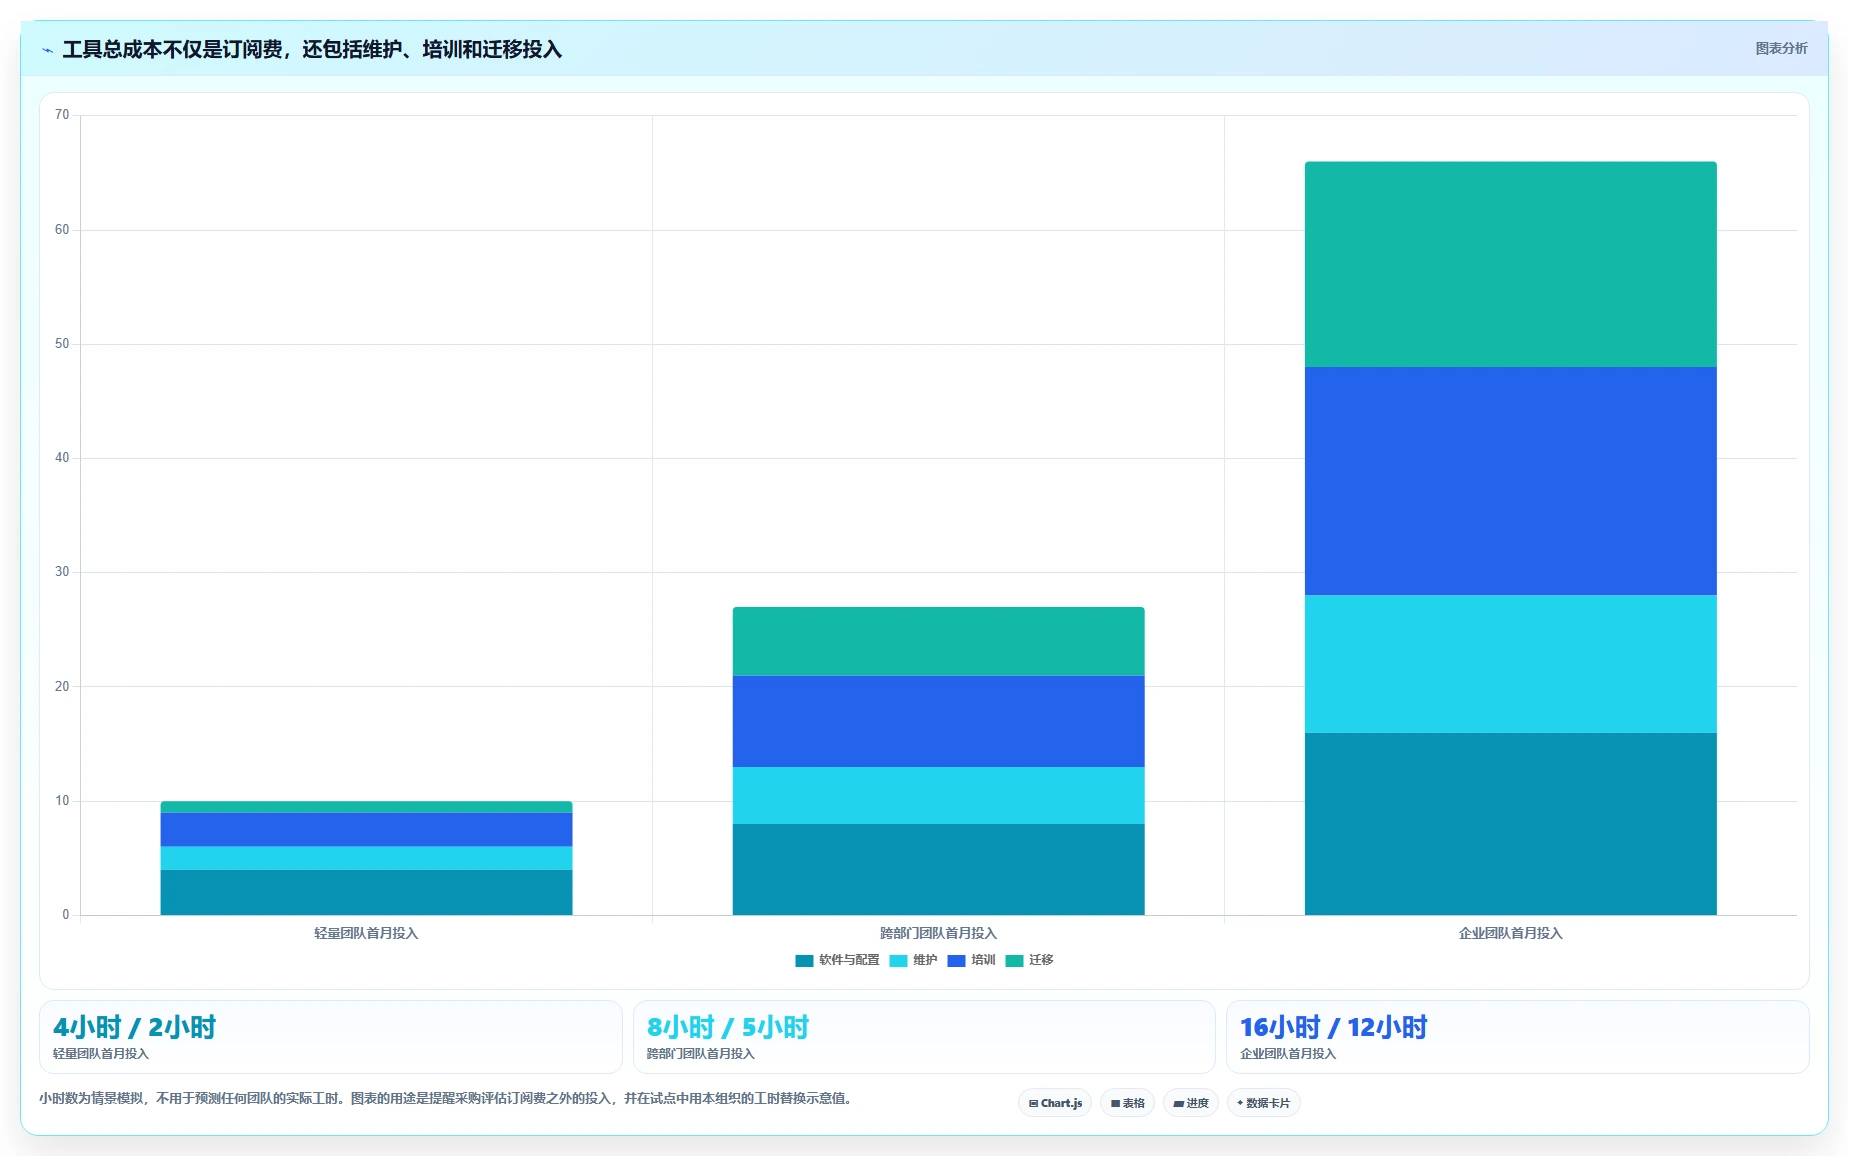Screen dimensions: 1849x1156
Task: Click the 4小时 / 2小时 stat value
Action: (135, 1027)
